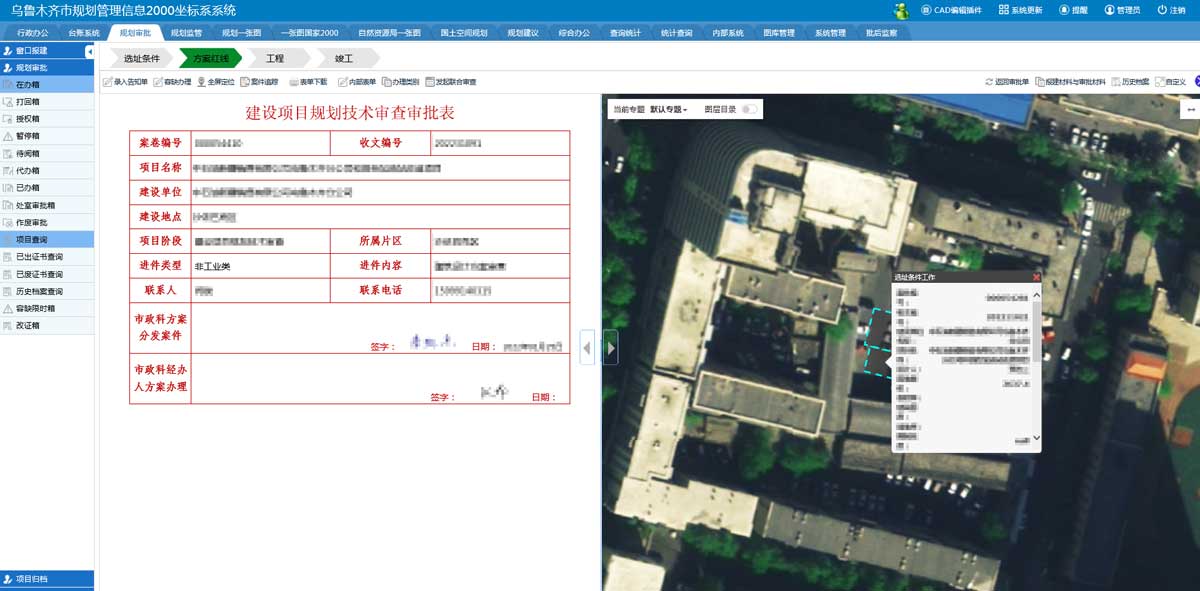This screenshot has height=591, width=1200.
Task: Open 项目查询 in left sidebar
Action: (38, 240)
